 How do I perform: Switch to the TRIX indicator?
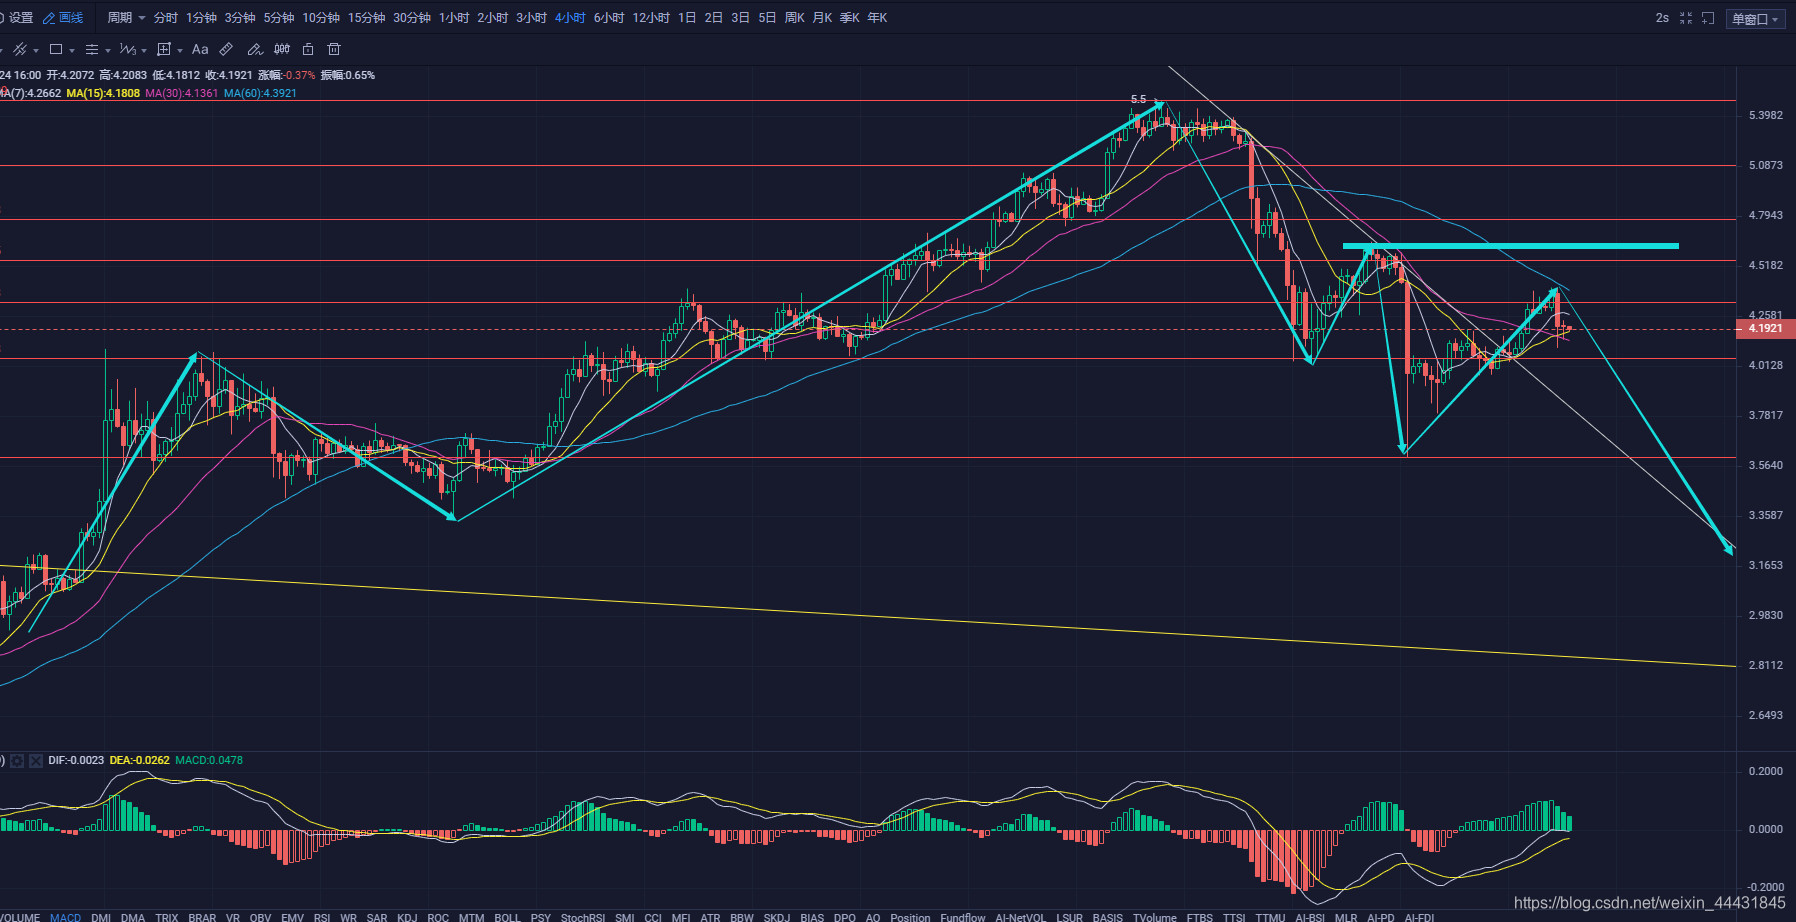click(167, 917)
